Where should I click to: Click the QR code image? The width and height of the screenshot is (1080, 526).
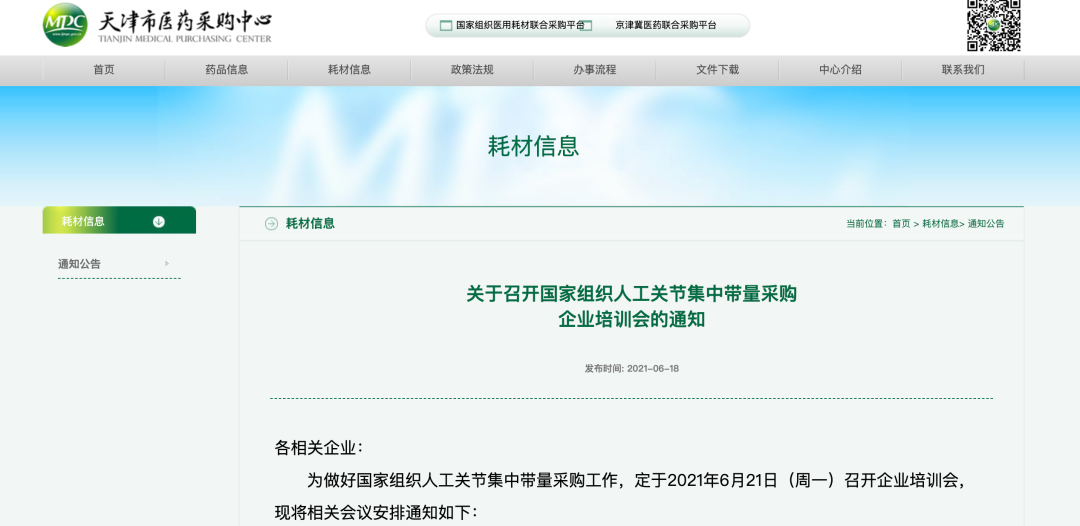993,25
